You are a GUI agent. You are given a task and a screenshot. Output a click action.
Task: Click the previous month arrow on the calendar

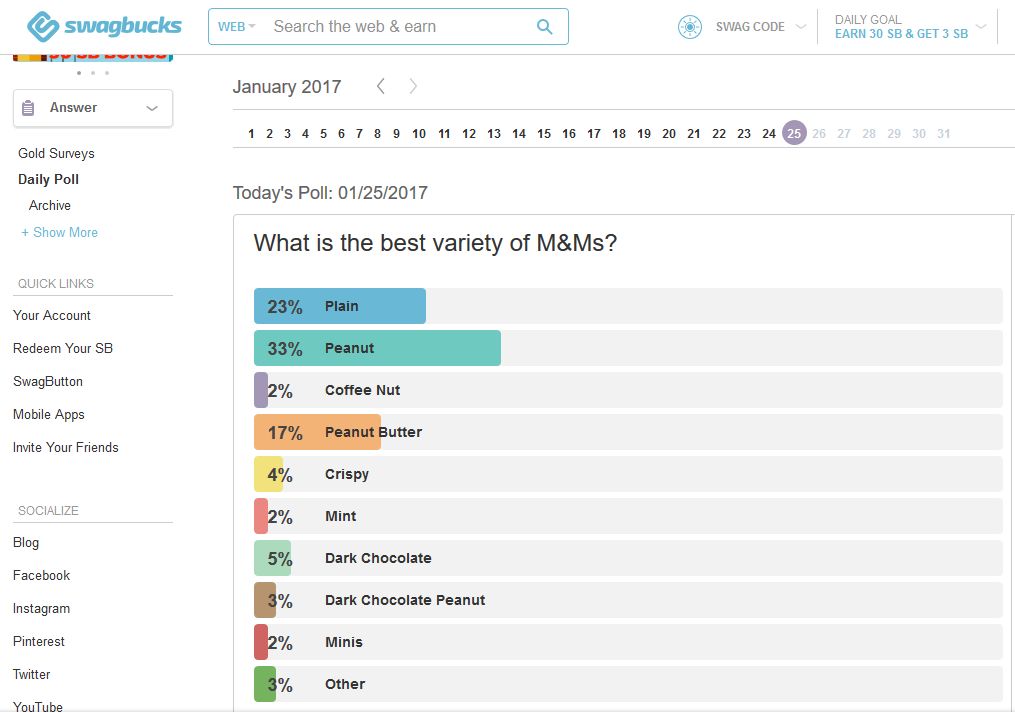(x=380, y=87)
